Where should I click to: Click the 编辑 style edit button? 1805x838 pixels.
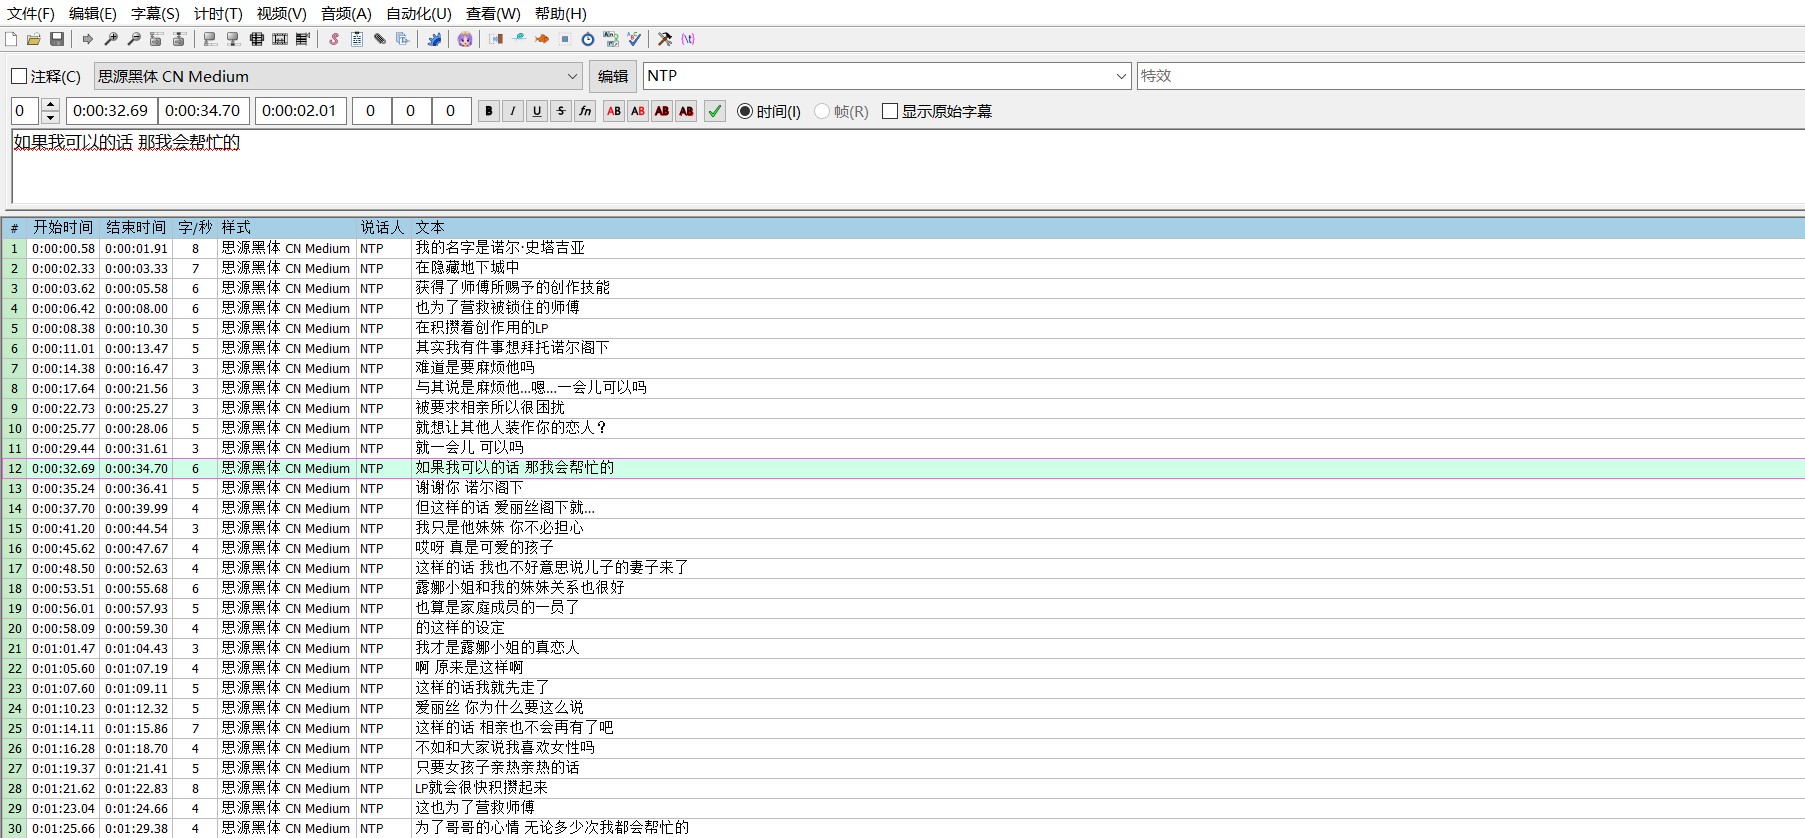tap(613, 76)
